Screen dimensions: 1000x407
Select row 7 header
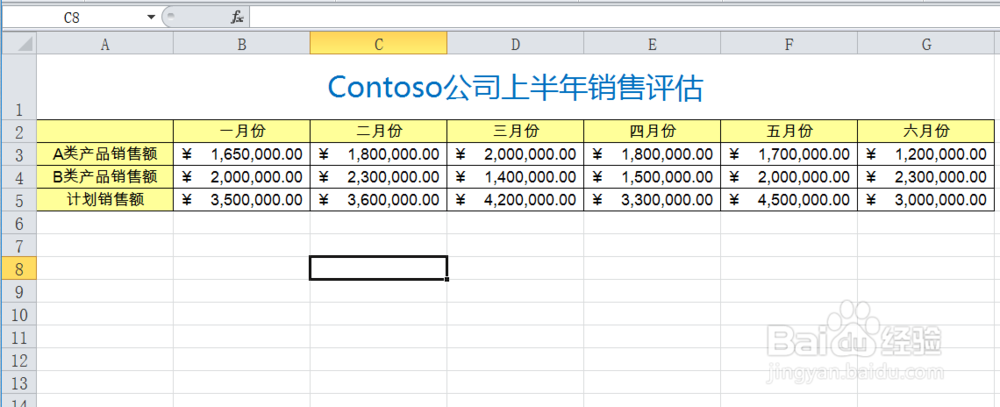coord(19,246)
